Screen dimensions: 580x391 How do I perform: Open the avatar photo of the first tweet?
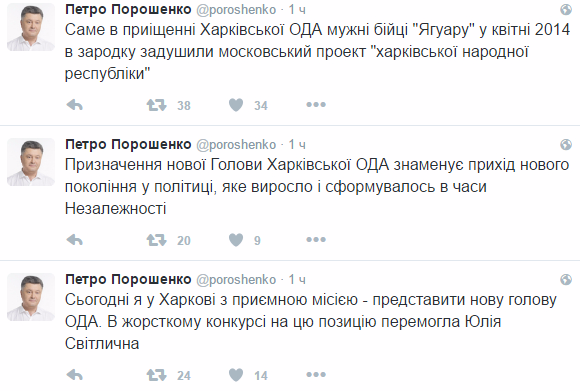click(x=31, y=27)
